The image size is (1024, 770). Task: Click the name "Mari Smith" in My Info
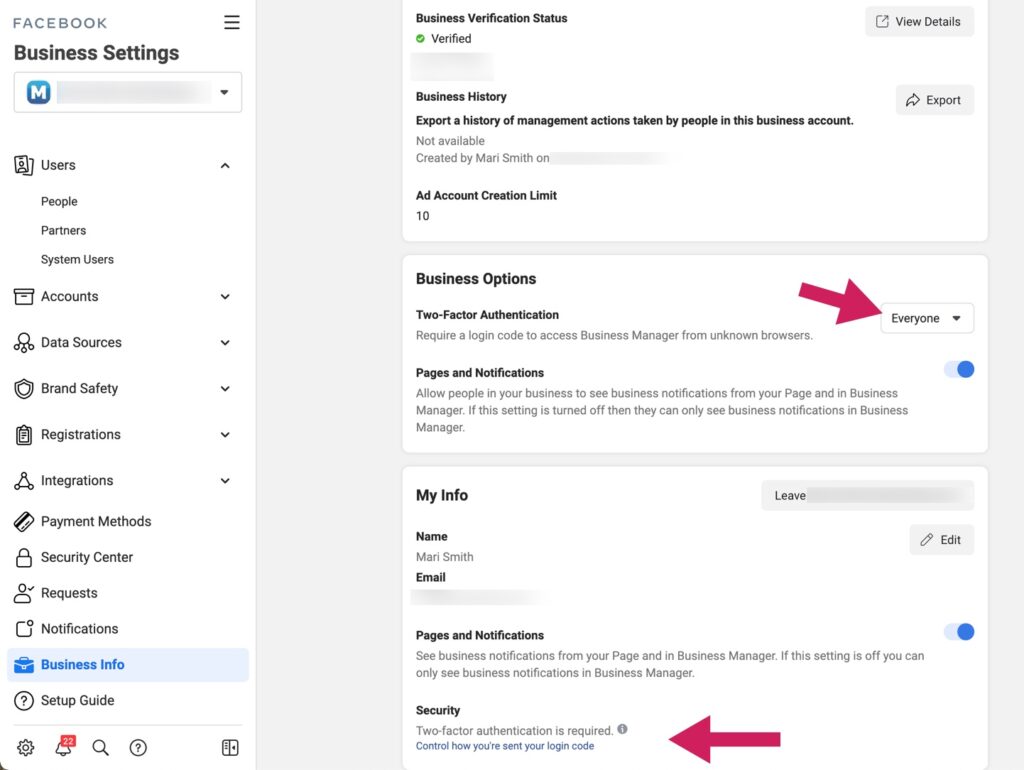pos(444,556)
